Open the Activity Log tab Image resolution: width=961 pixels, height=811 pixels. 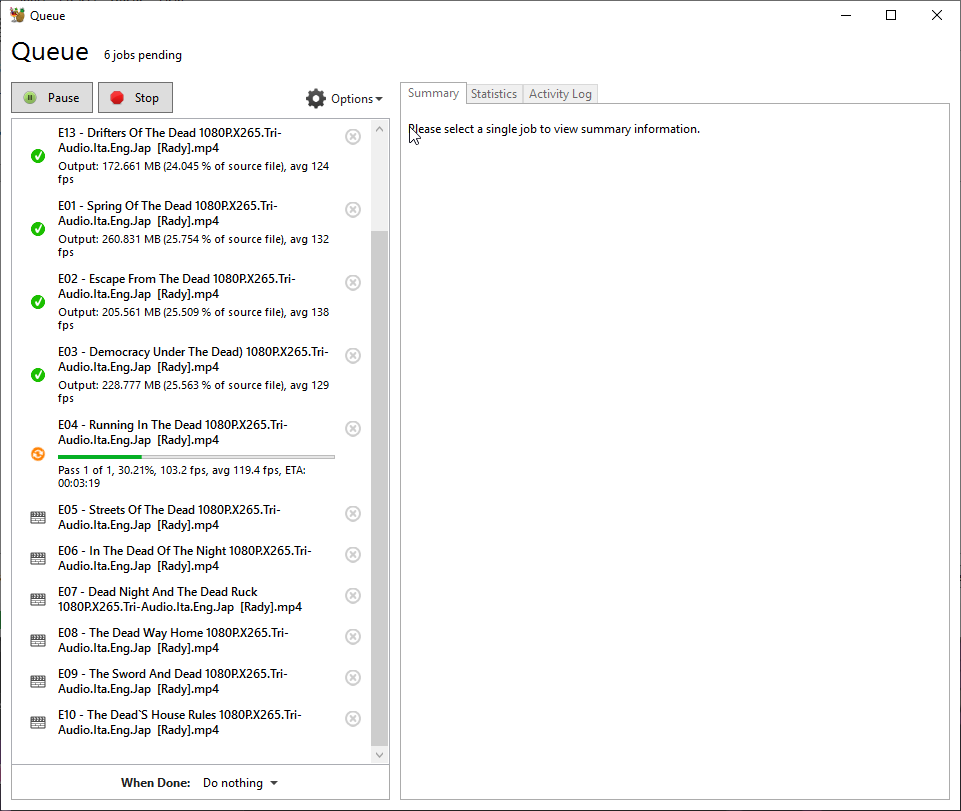[x=560, y=94]
